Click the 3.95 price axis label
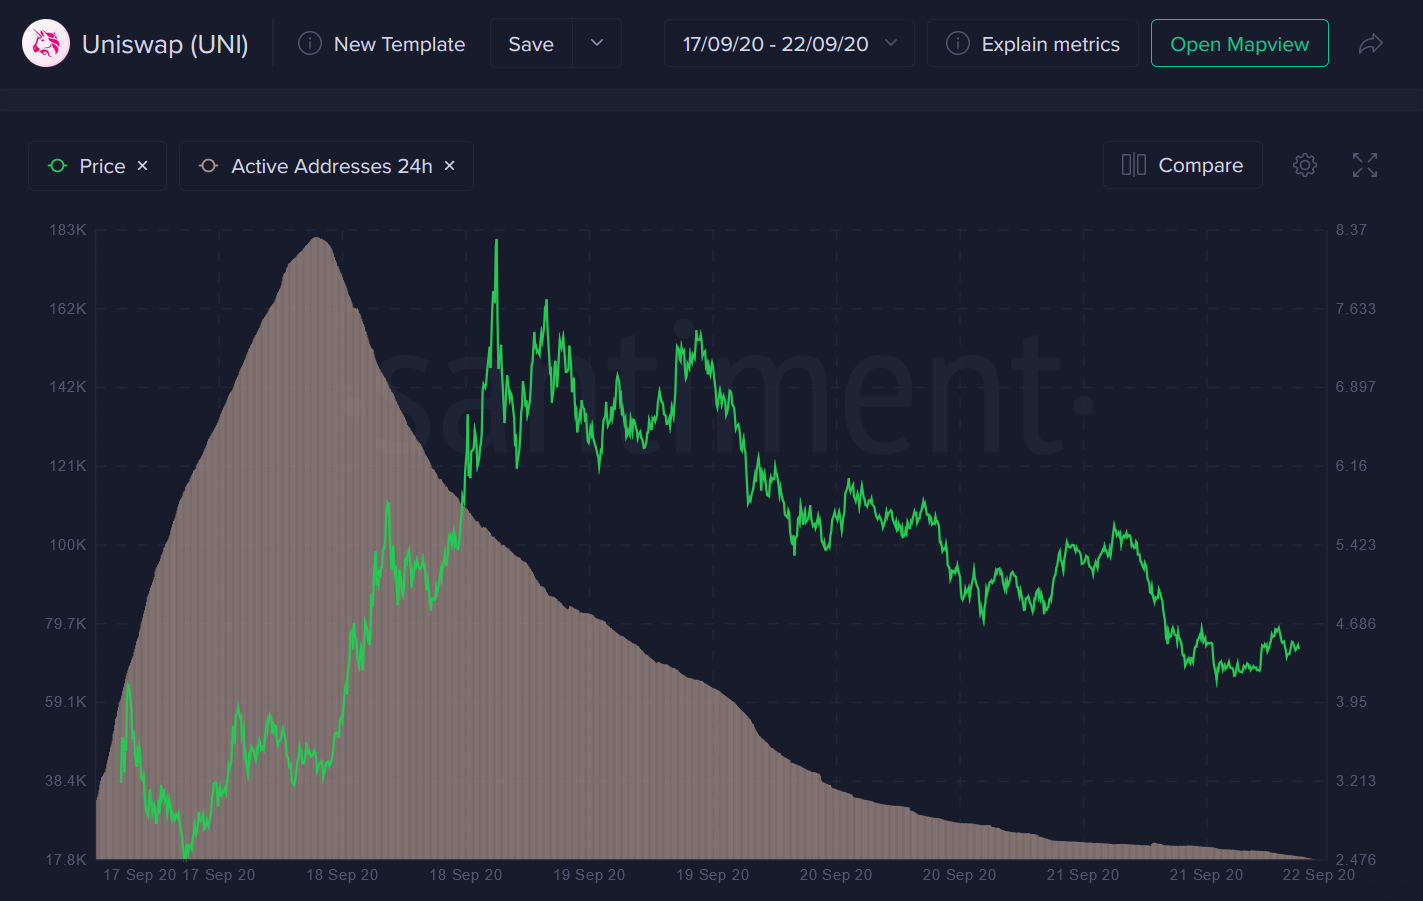1423x901 pixels. tap(1351, 702)
